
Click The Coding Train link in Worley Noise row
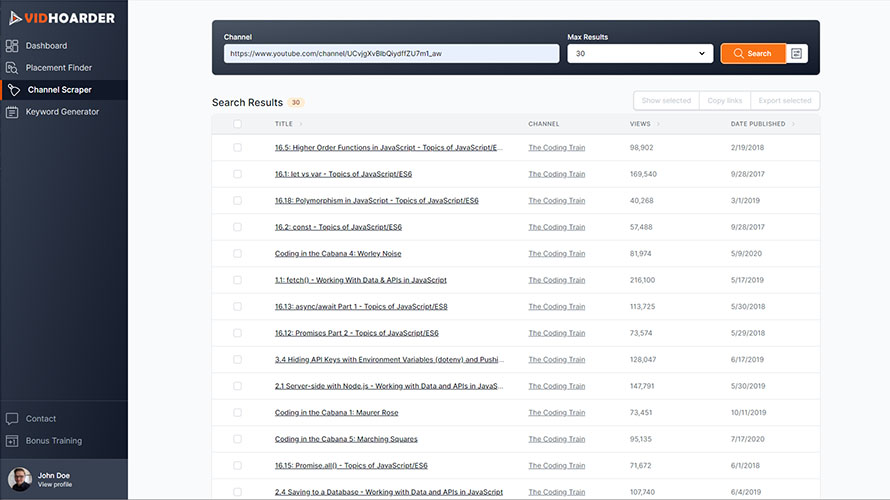click(556, 254)
